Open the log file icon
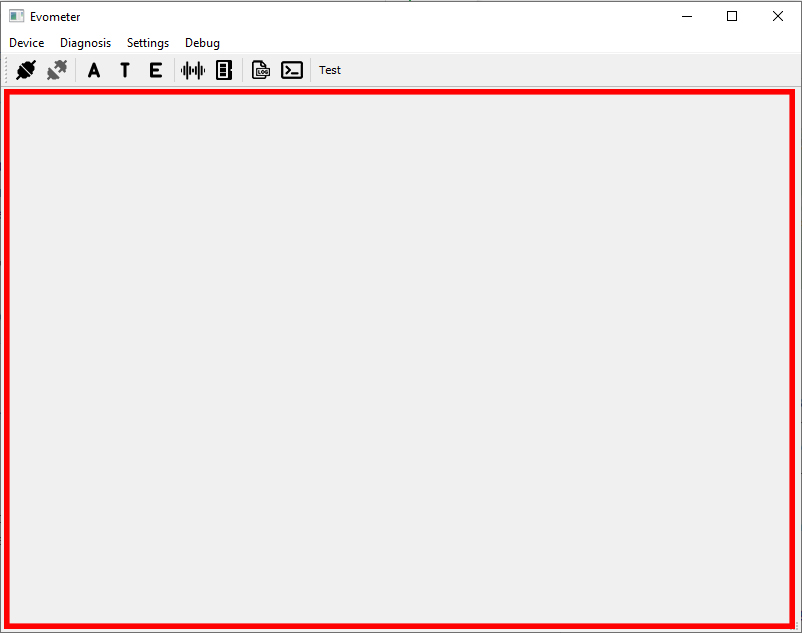 coord(261,70)
